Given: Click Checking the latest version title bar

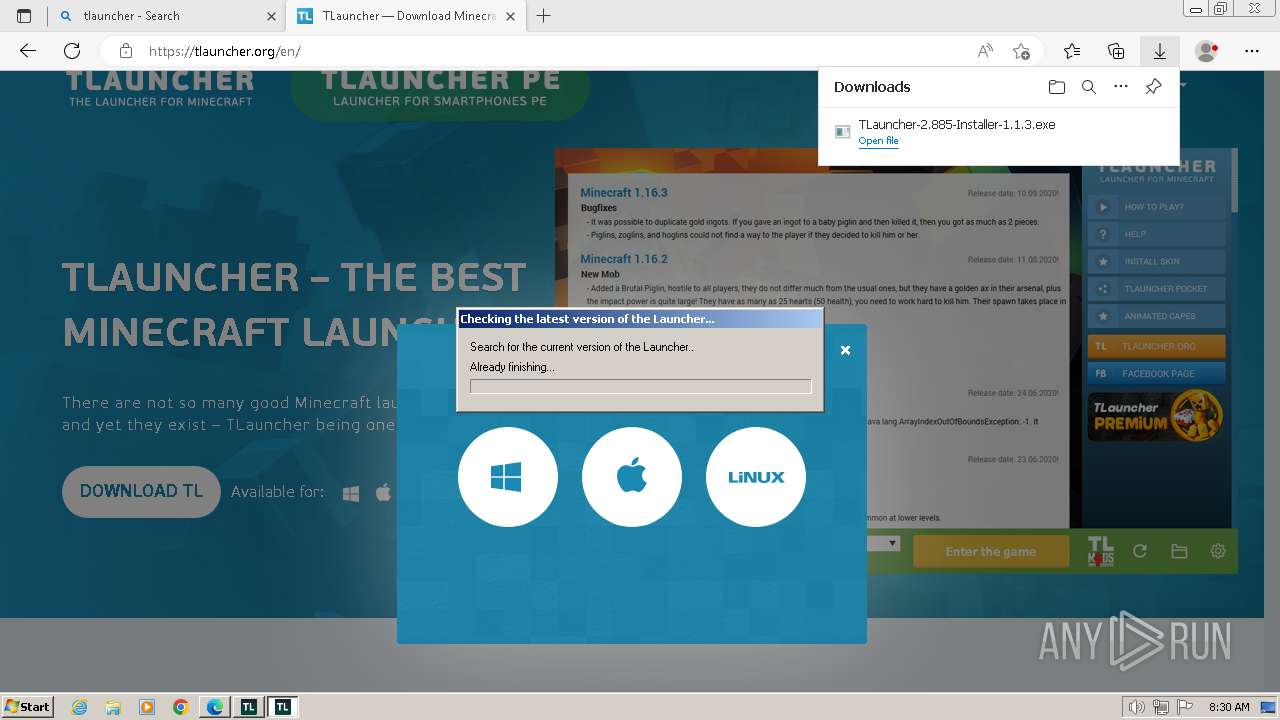Looking at the screenshot, I should click(640, 319).
